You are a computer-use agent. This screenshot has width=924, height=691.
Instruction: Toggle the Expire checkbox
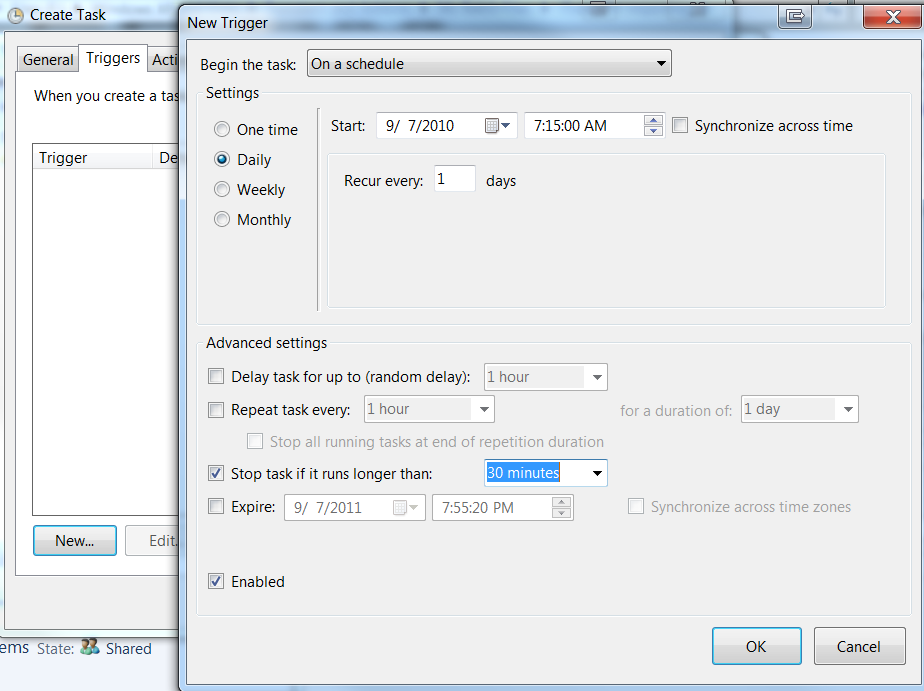pyautogui.click(x=216, y=507)
